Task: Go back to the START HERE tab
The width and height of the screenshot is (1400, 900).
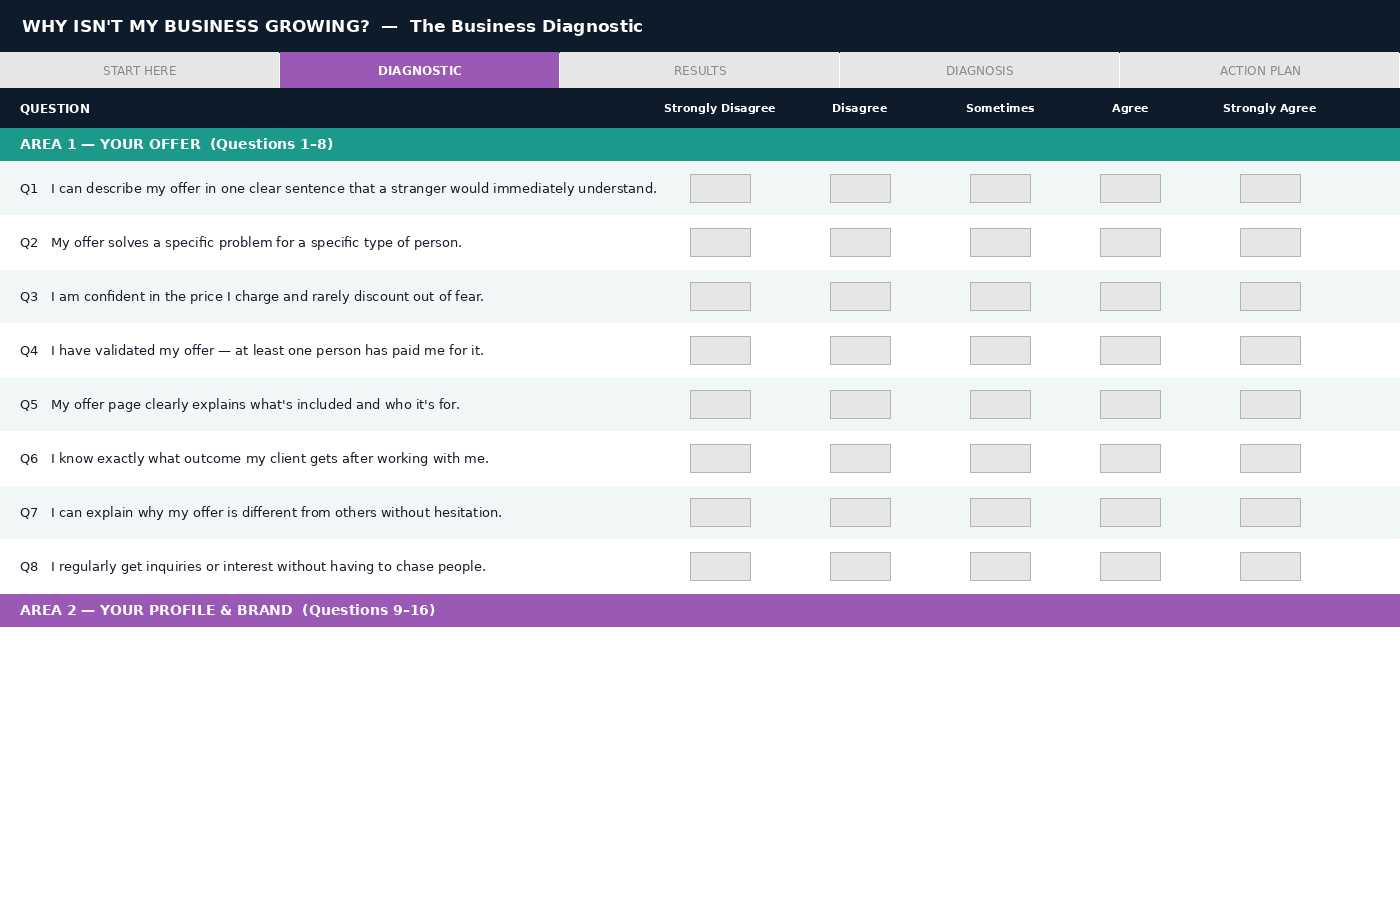Action: 139,70
